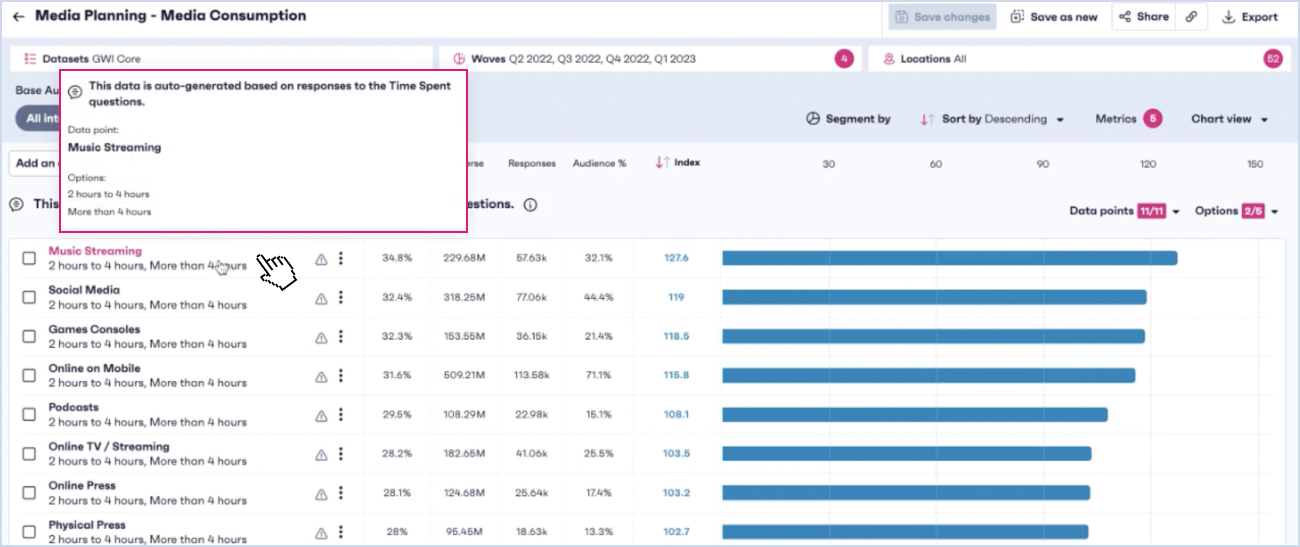Viewport: 1300px width, 547px height.
Task: Open three-dot menu for Social Media
Action: pos(341,297)
